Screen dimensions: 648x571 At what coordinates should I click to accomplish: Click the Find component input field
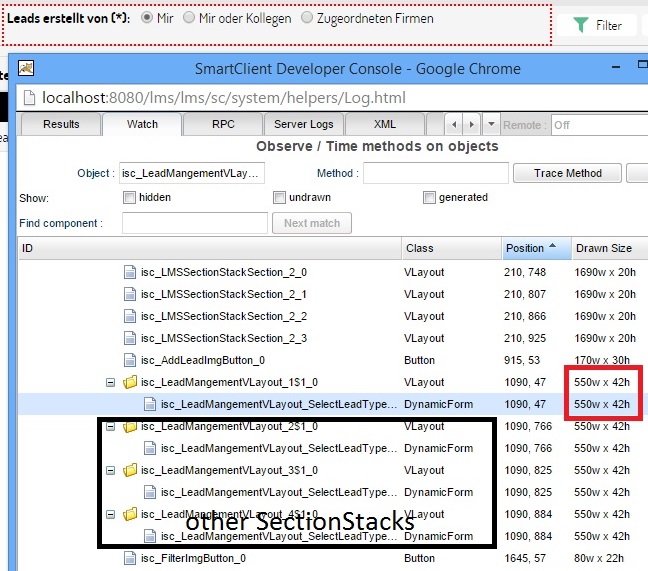(194, 223)
